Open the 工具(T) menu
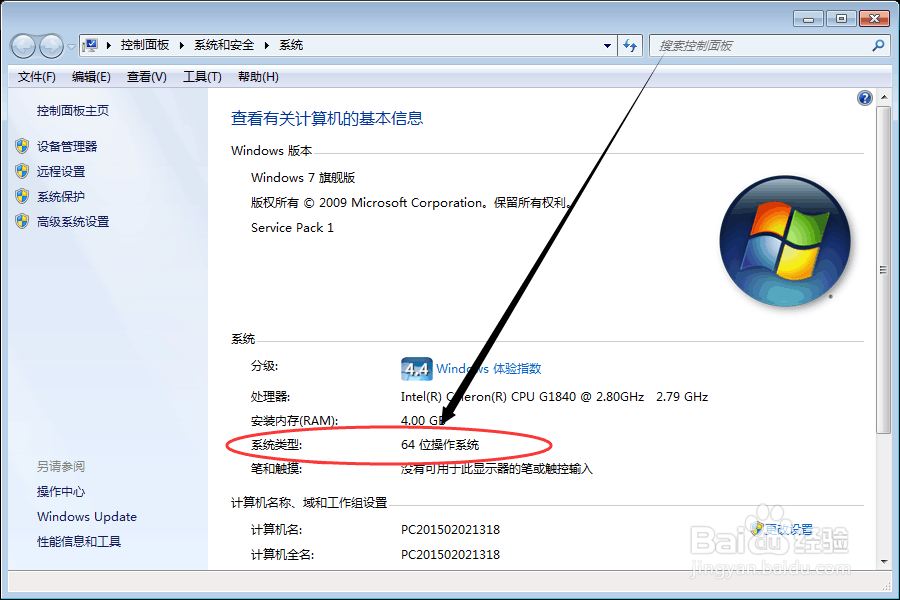Viewport: 900px width, 600px height. click(202, 77)
